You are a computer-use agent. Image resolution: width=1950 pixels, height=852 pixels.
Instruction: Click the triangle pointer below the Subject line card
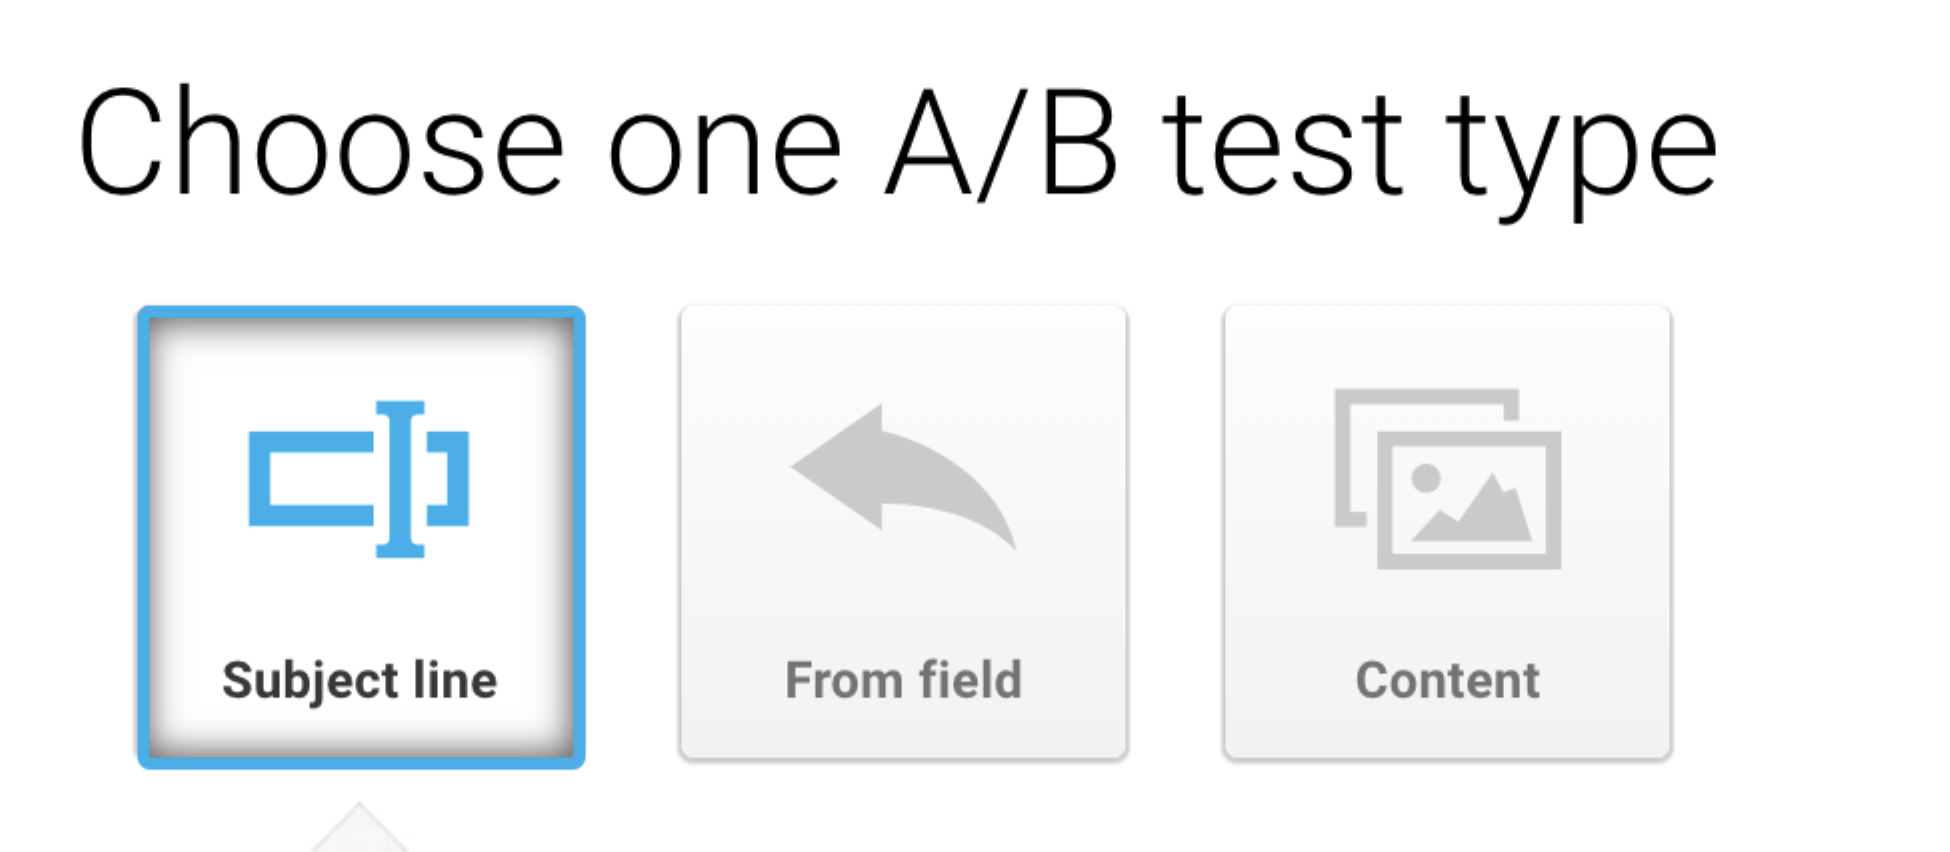tap(360, 829)
